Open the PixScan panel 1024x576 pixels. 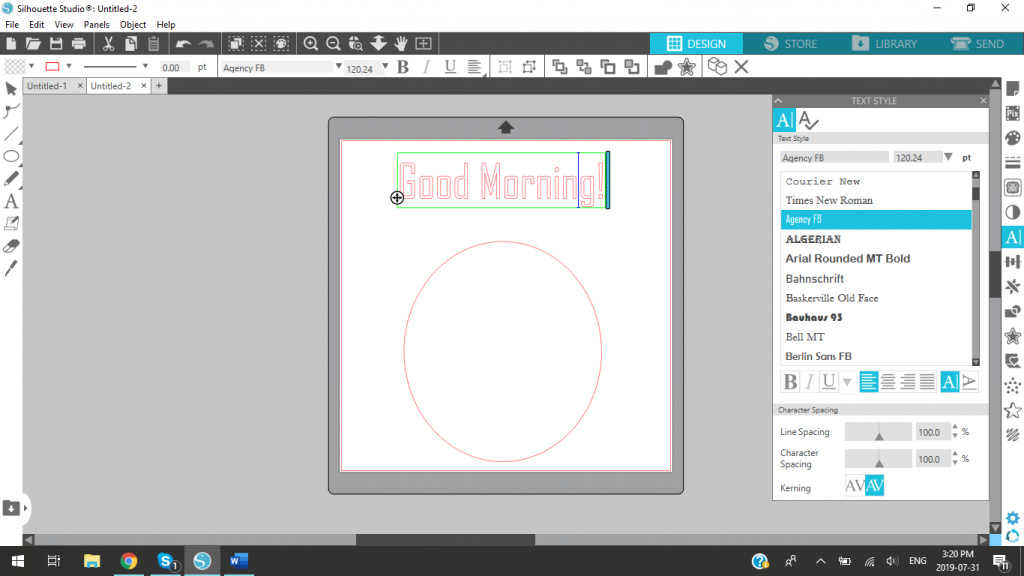click(x=1012, y=115)
